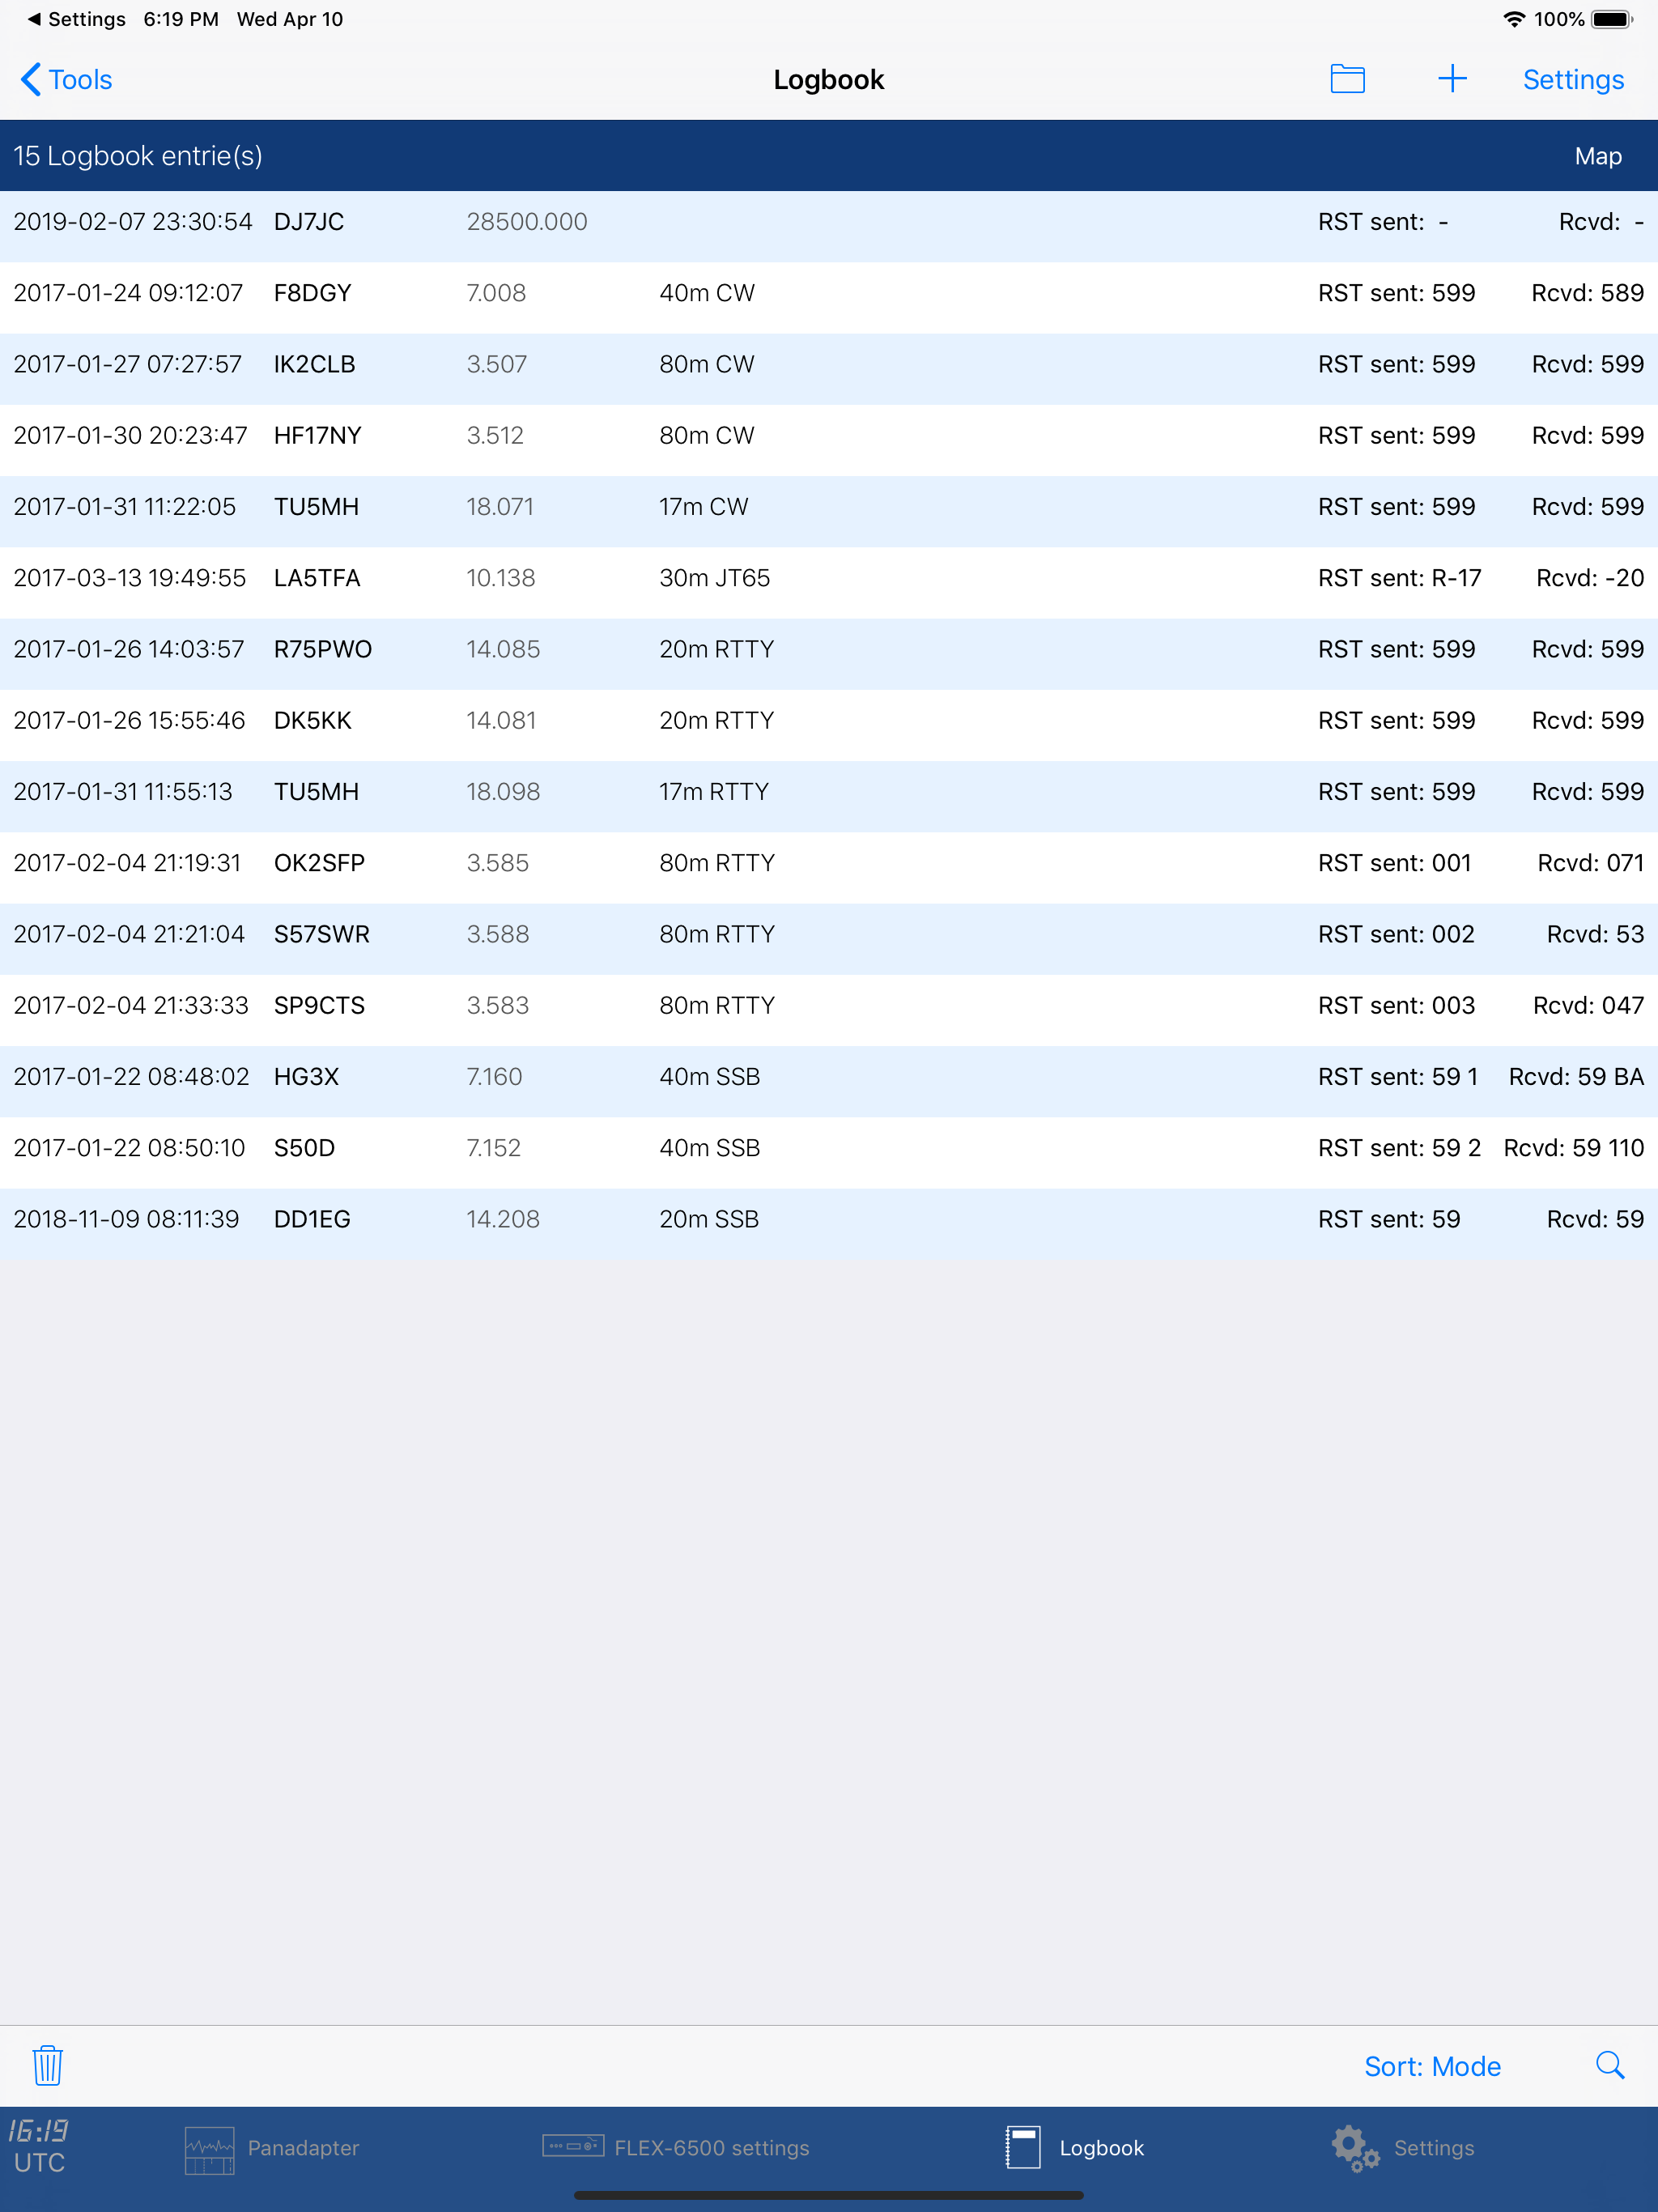Image resolution: width=1658 pixels, height=2212 pixels.
Task: Switch to the Panadapter tab
Action: (272, 2148)
